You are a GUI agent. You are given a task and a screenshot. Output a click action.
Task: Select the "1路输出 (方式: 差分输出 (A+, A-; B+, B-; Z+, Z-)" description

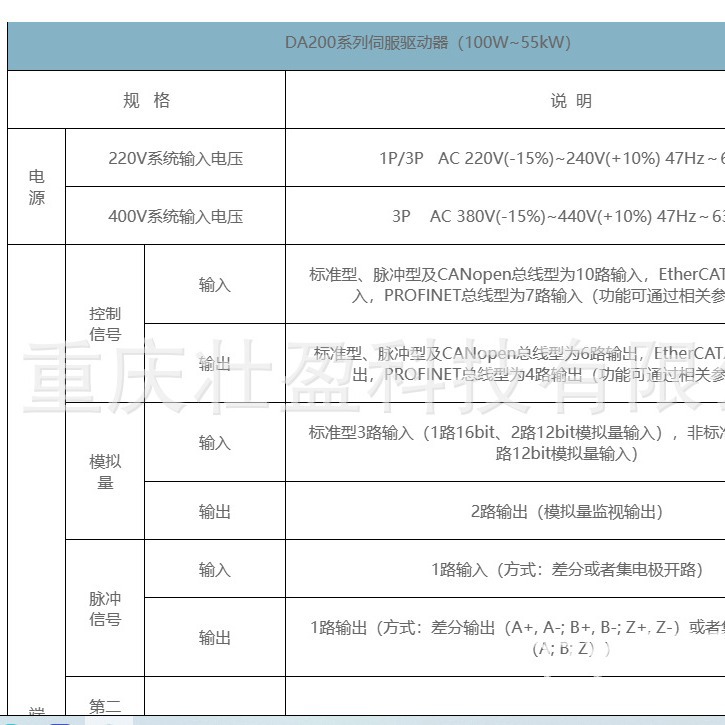tap(495, 627)
